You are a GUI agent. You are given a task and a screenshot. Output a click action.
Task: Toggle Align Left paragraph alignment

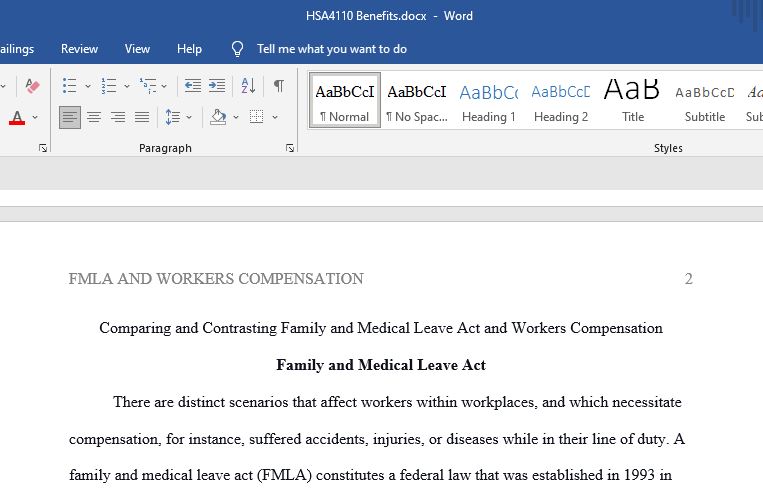[x=70, y=117]
